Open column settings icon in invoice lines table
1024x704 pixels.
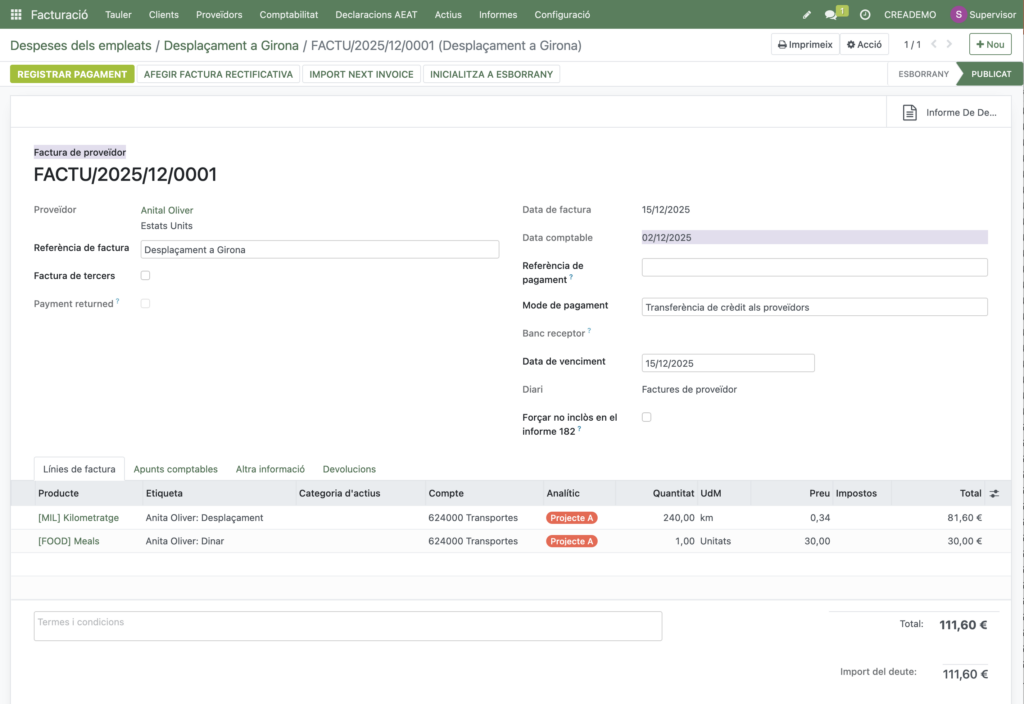coord(994,493)
